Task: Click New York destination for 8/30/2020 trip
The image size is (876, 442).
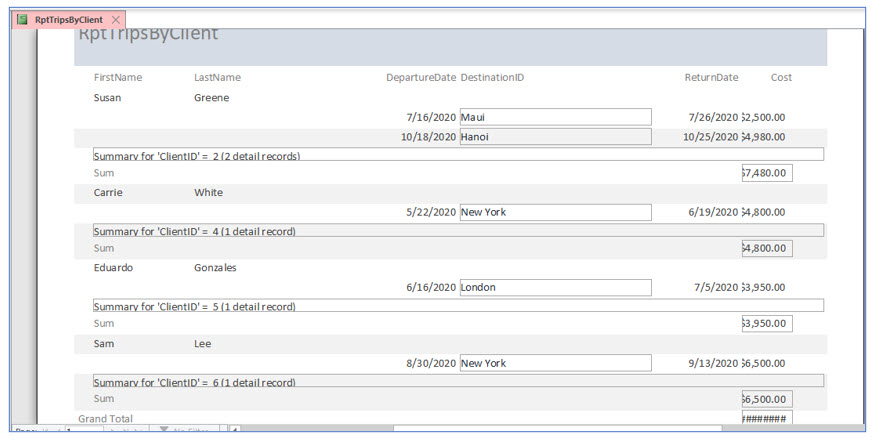Action: click(x=555, y=363)
